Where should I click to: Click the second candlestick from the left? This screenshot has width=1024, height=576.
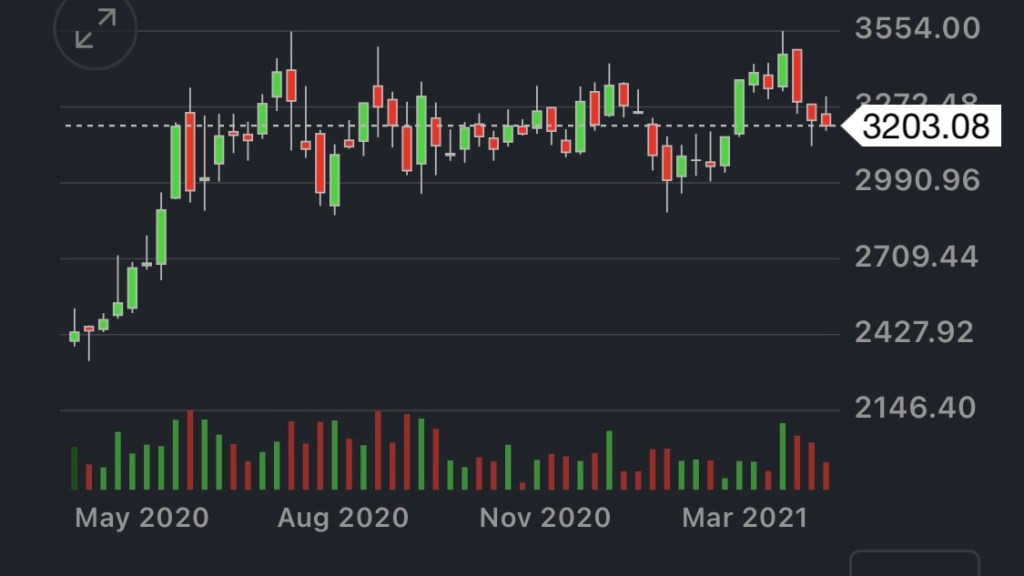click(x=89, y=329)
